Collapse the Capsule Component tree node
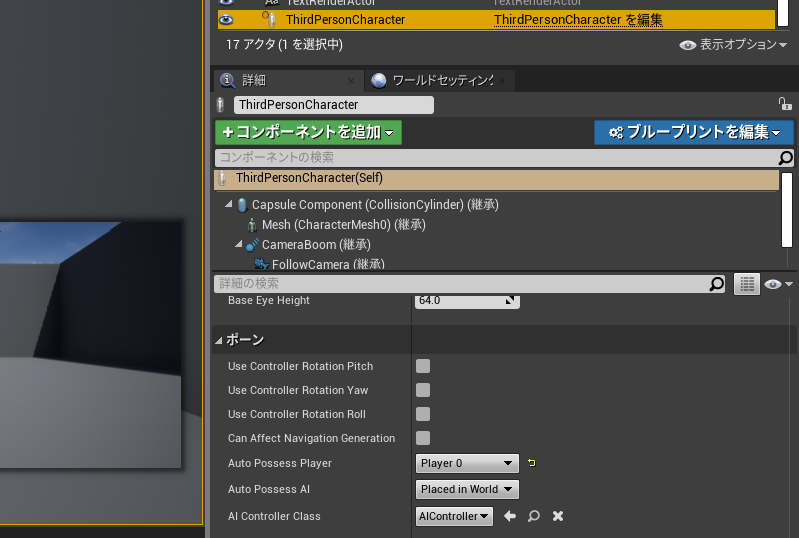 tap(229, 204)
